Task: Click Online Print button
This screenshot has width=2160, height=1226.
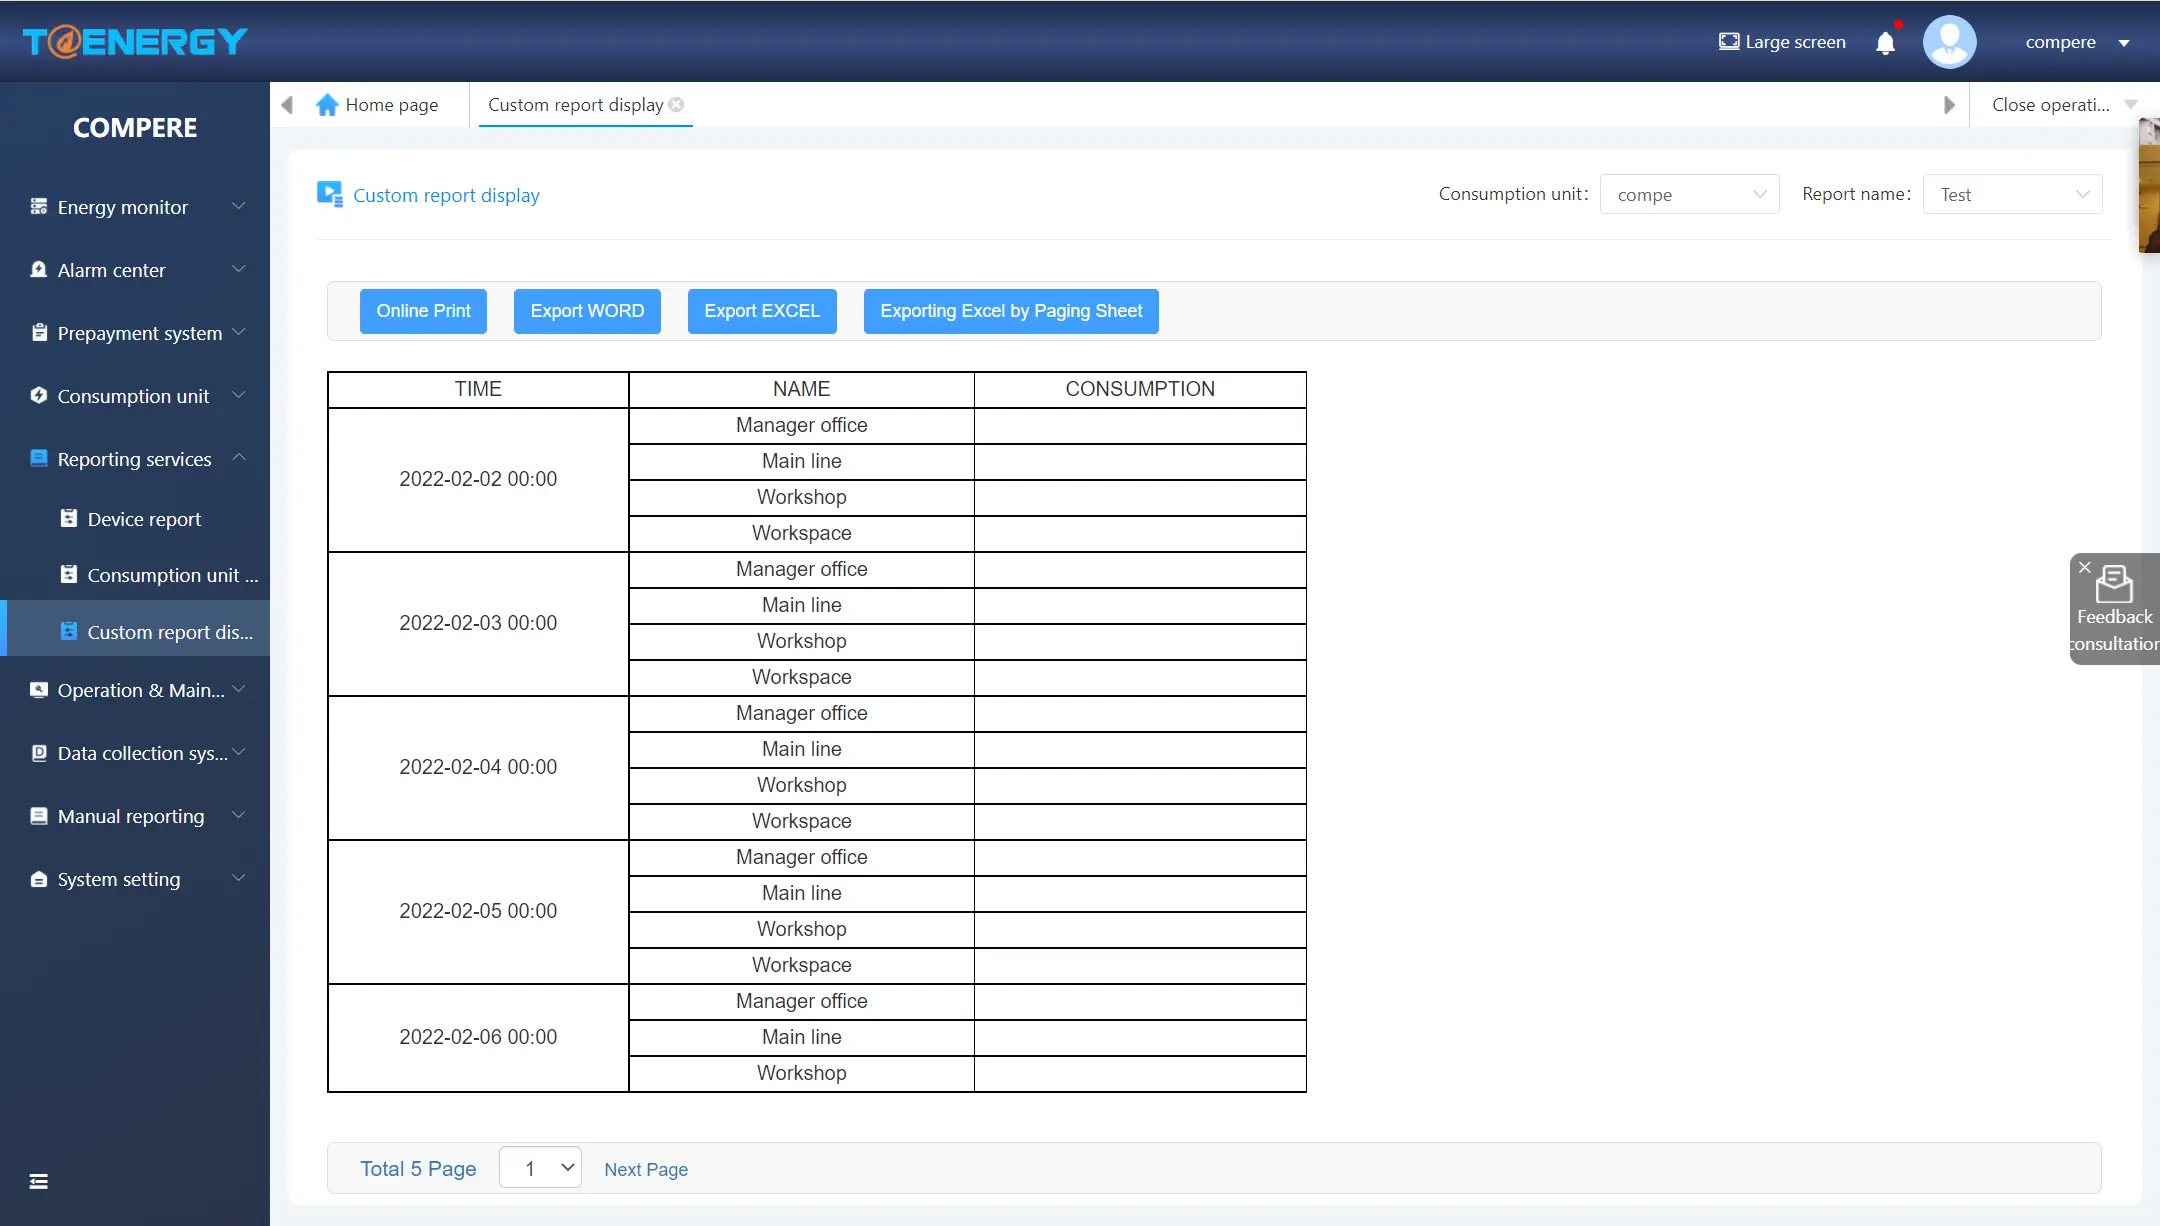Action: click(x=423, y=311)
